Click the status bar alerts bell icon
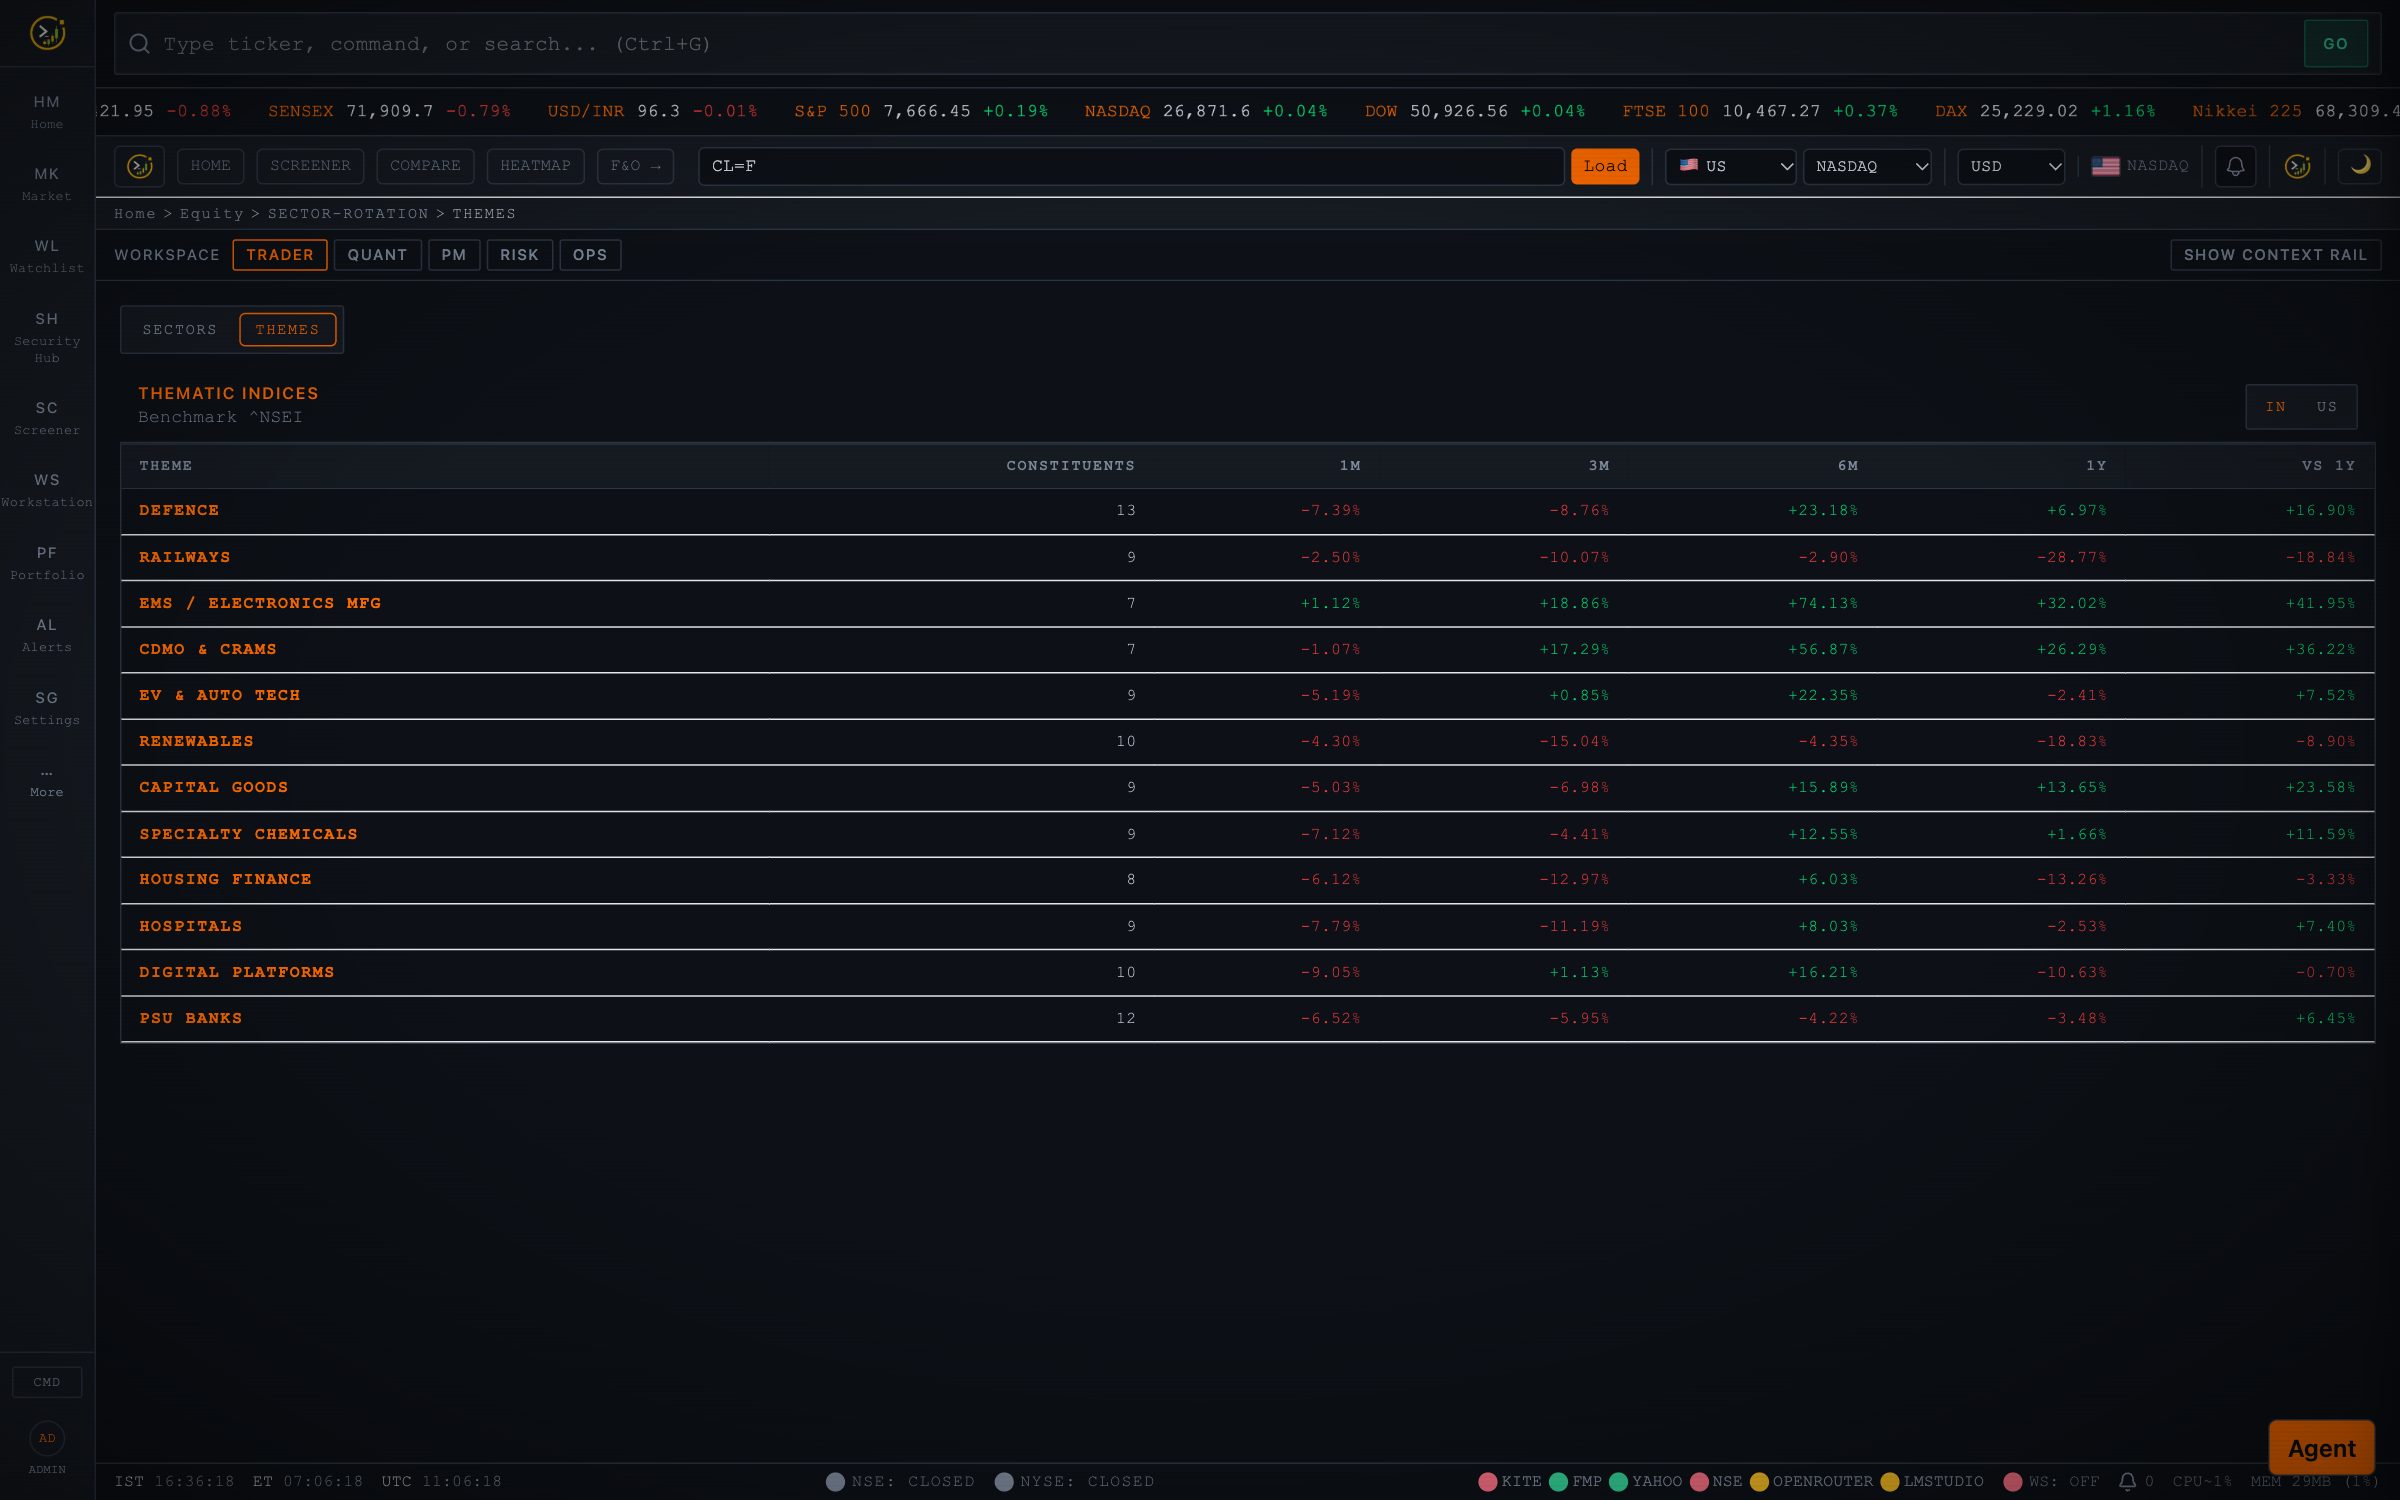 [x=2127, y=1481]
